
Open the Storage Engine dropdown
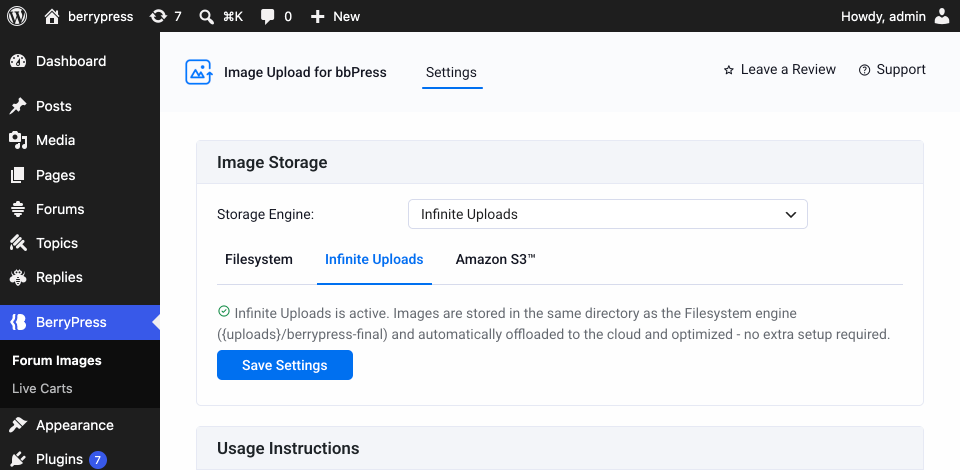[x=608, y=214]
